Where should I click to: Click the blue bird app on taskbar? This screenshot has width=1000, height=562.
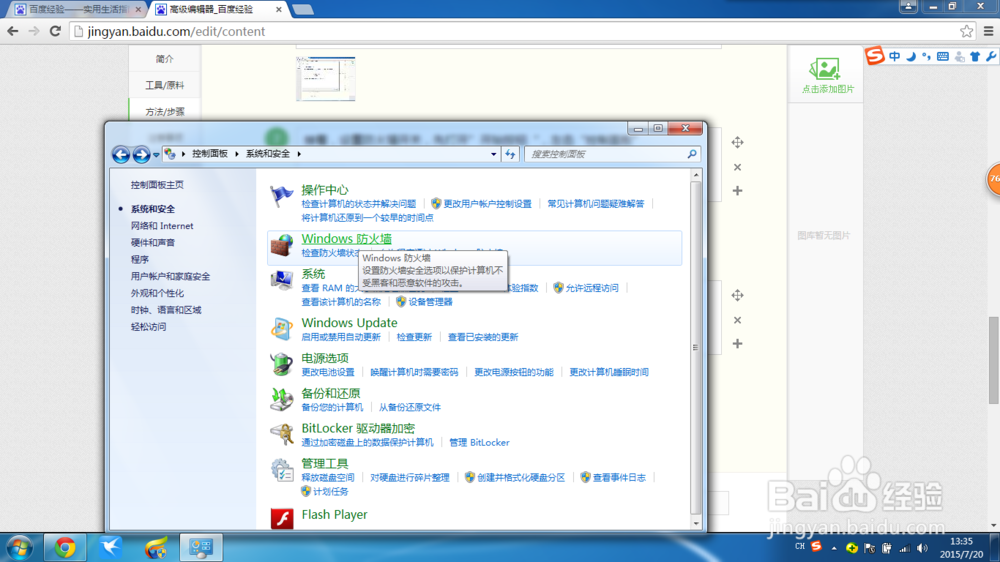point(110,548)
